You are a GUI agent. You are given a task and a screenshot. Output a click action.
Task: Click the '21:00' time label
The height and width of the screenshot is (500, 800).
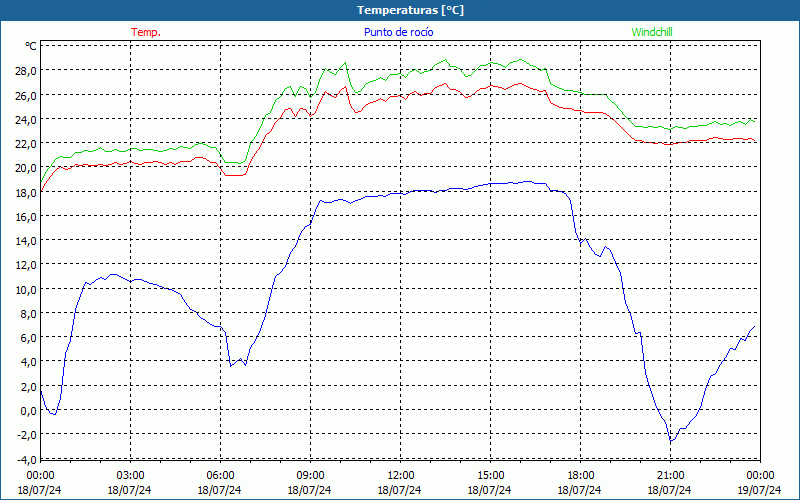click(670, 476)
